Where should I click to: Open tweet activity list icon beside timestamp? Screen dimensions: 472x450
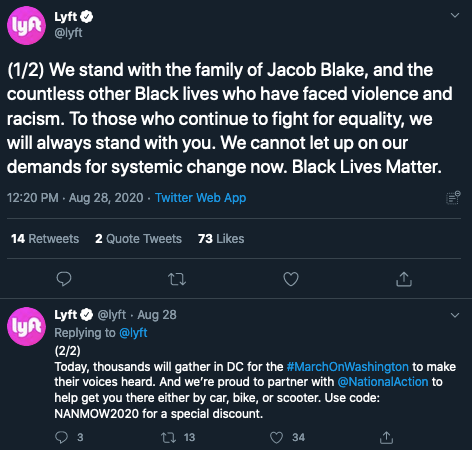(x=453, y=198)
